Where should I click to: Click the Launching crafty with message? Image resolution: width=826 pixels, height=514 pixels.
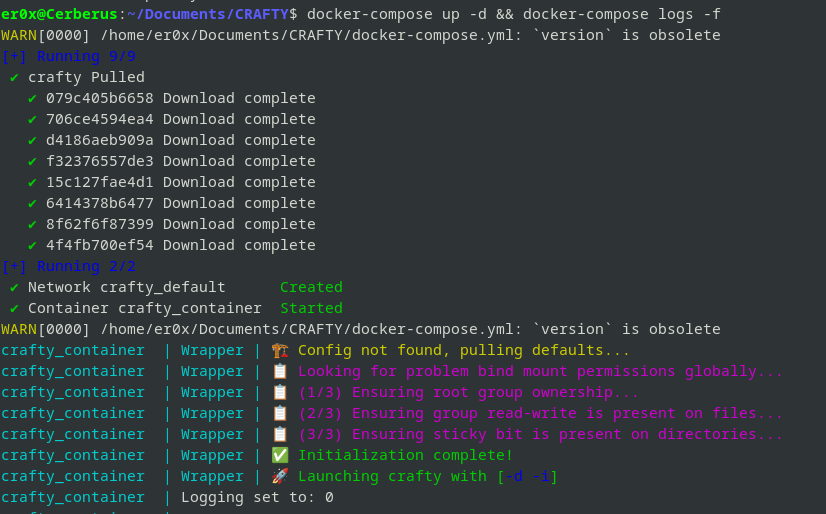pyautogui.click(x=392, y=476)
